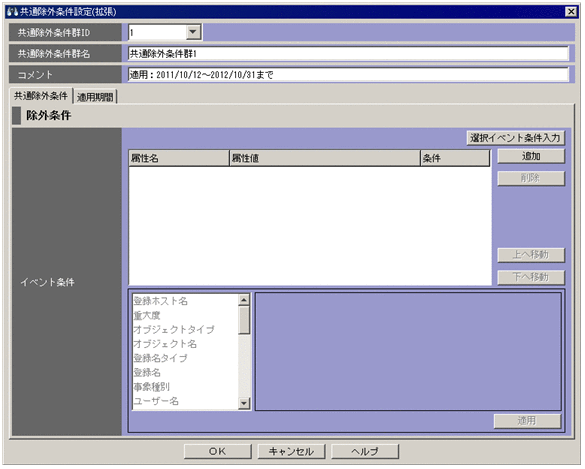Click the 適用 button
Image resolution: width=585 pixels, height=469 pixels.
[527, 421]
